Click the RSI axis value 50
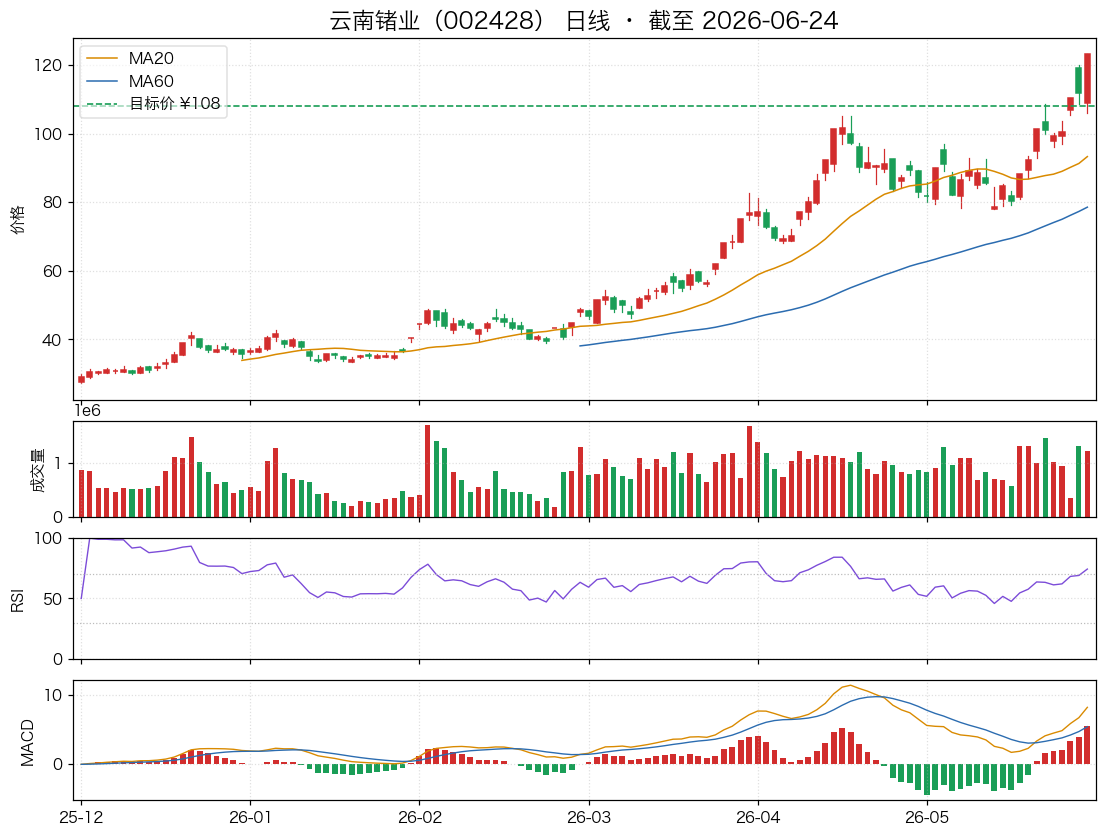This screenshot has width=1106, height=837. click(x=52, y=599)
